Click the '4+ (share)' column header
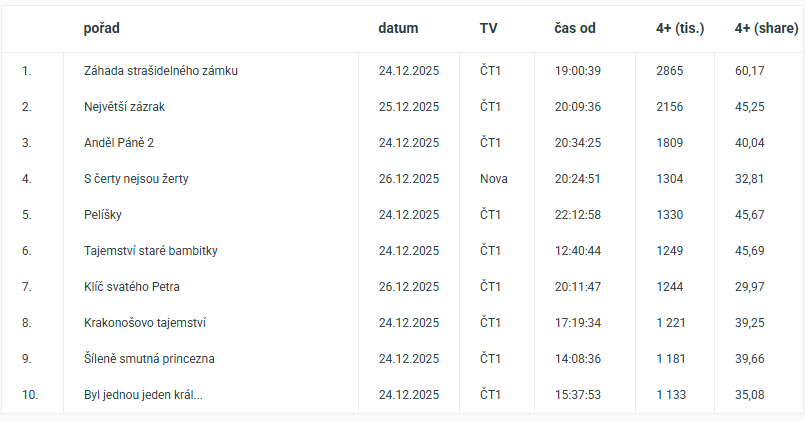 pos(766,28)
